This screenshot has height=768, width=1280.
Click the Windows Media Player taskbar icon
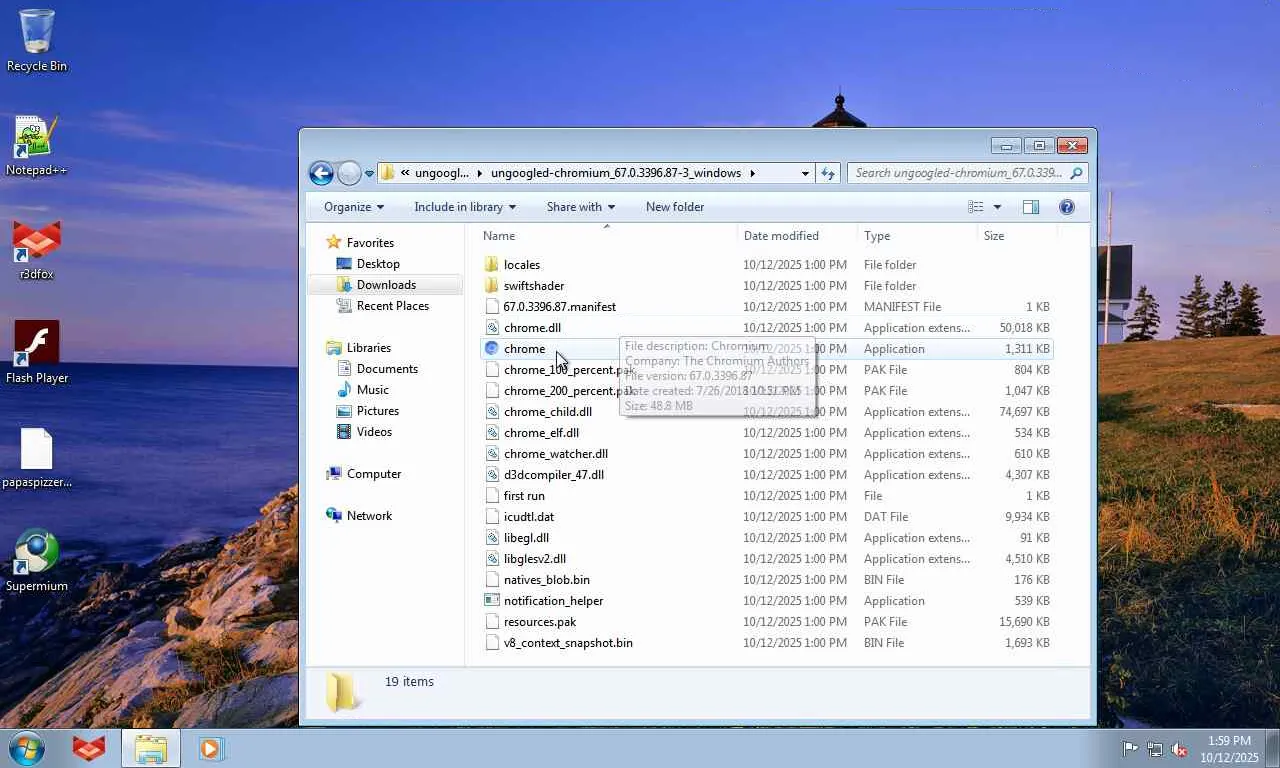[x=211, y=748]
